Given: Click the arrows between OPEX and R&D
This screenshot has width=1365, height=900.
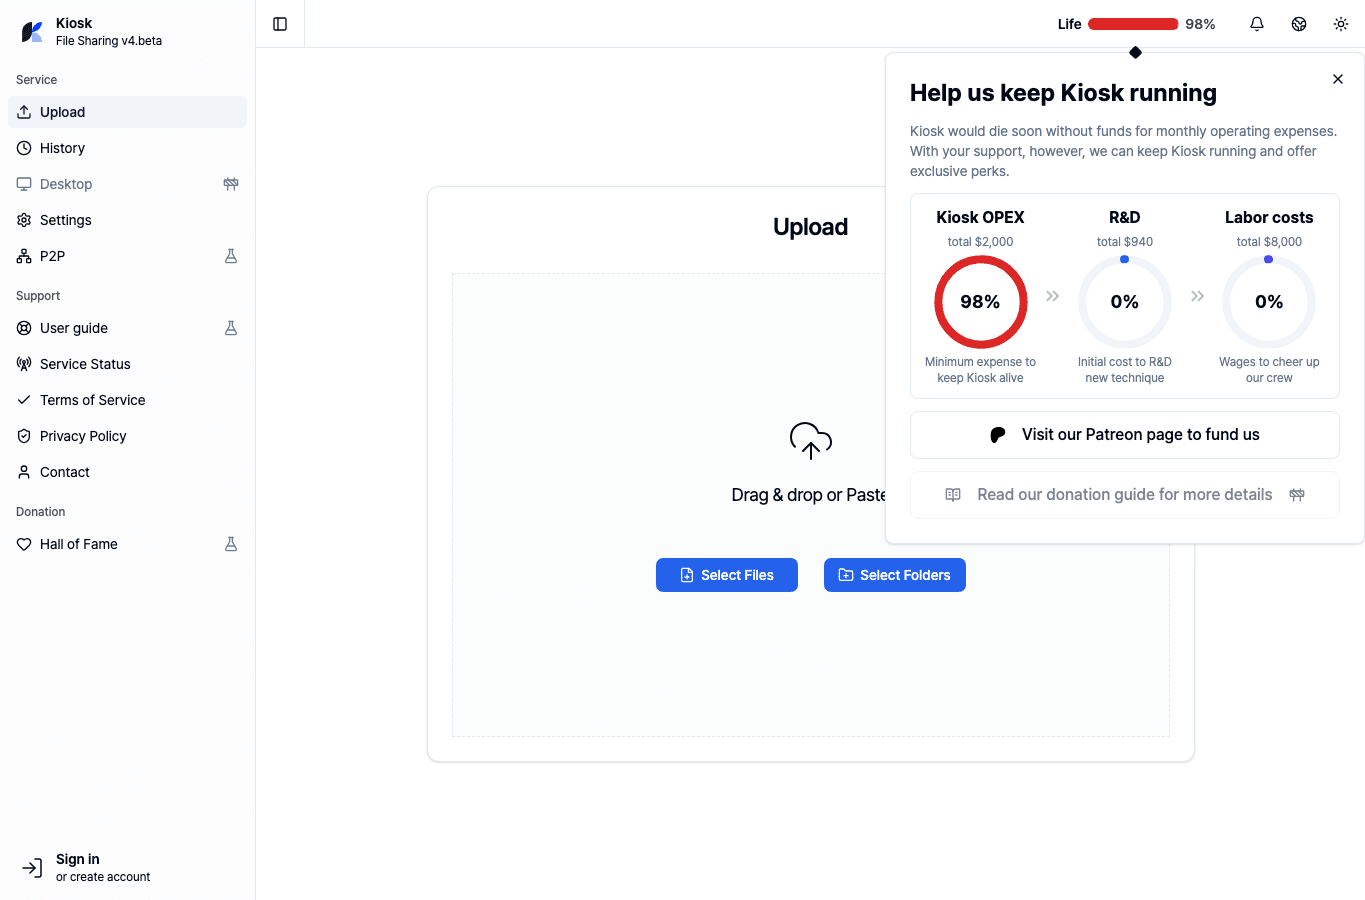Looking at the screenshot, I should coord(1052,296).
